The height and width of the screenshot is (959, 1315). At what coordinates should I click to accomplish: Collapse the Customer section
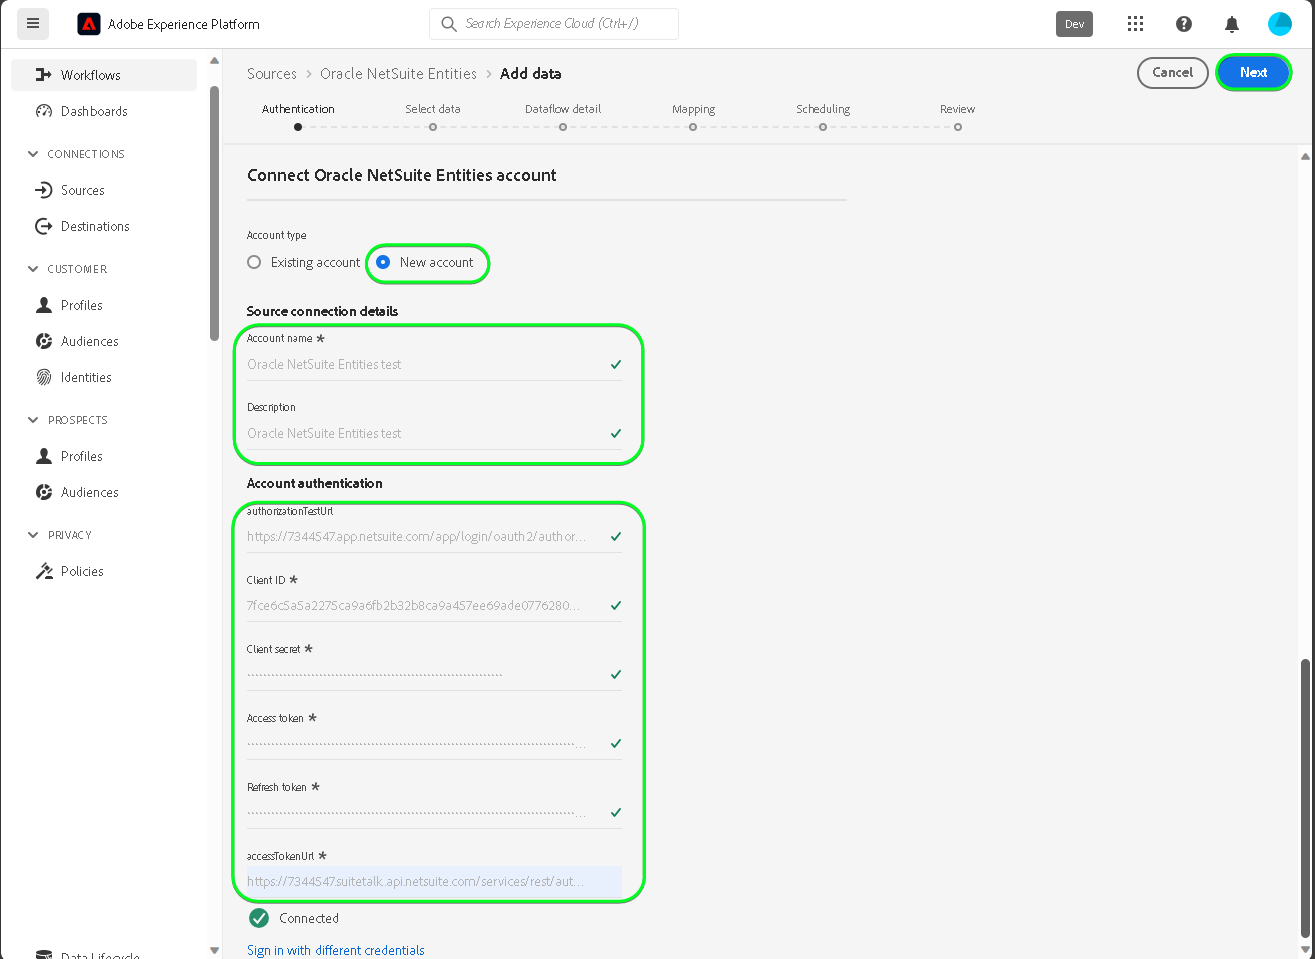[33, 269]
